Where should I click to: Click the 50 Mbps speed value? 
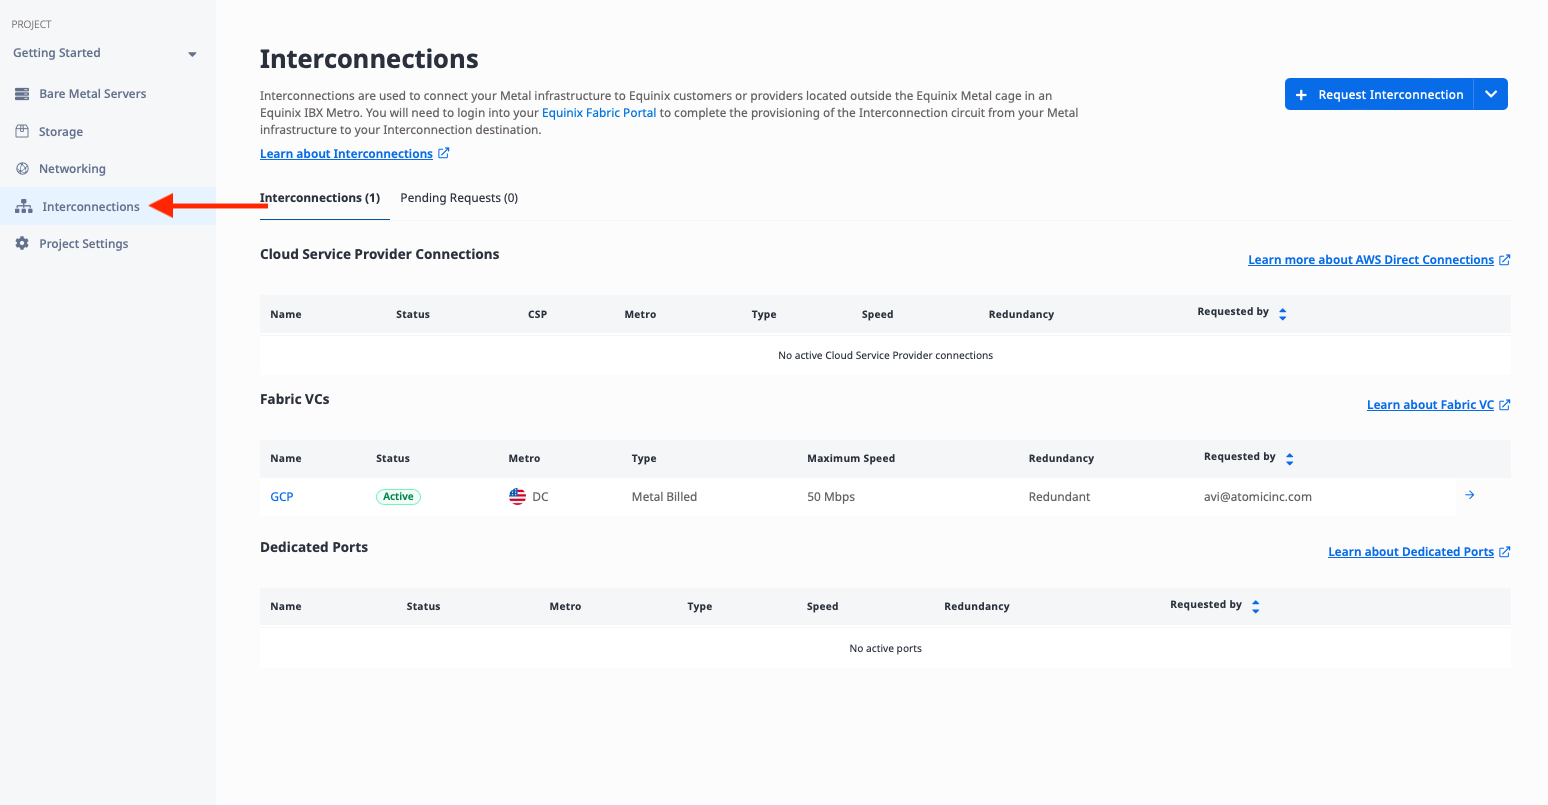pos(831,497)
